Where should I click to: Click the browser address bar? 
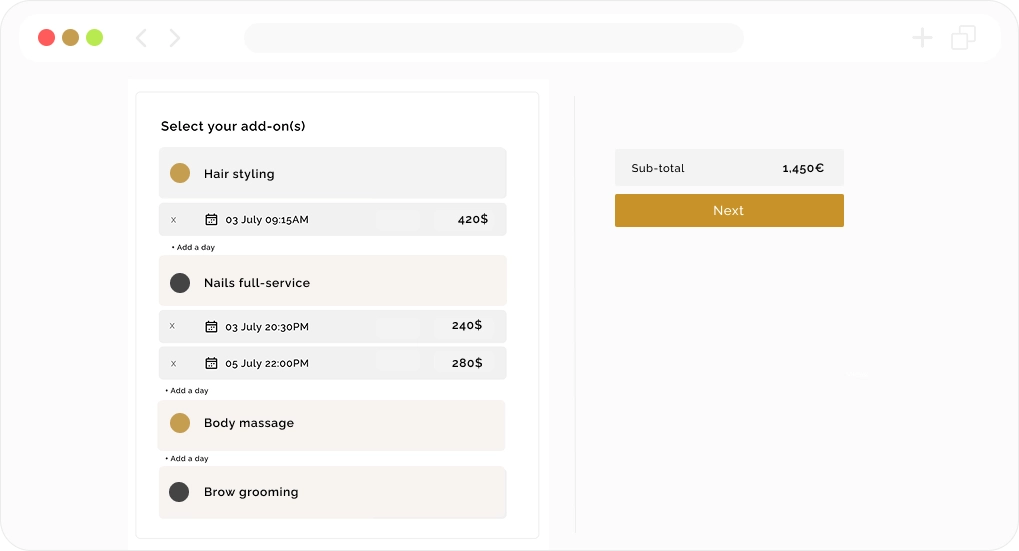point(493,38)
